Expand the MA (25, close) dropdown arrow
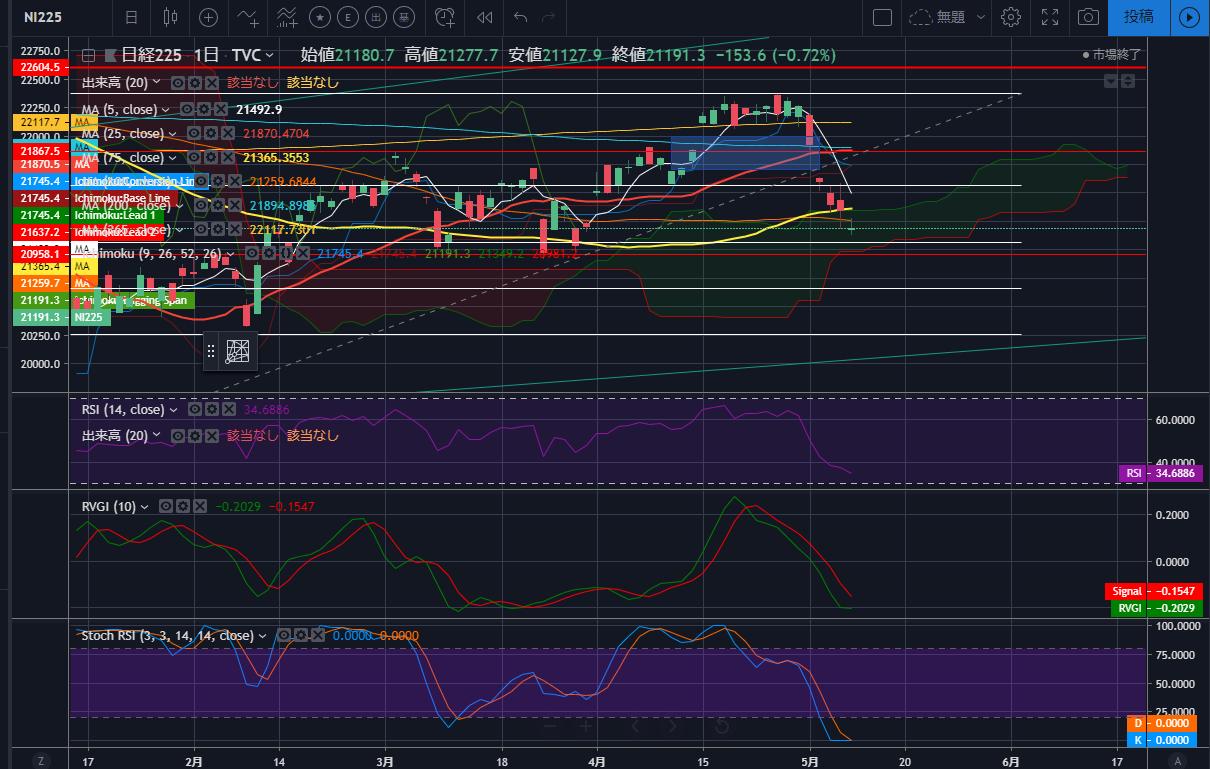Viewport: 1210px width, 769px height. 174,133
